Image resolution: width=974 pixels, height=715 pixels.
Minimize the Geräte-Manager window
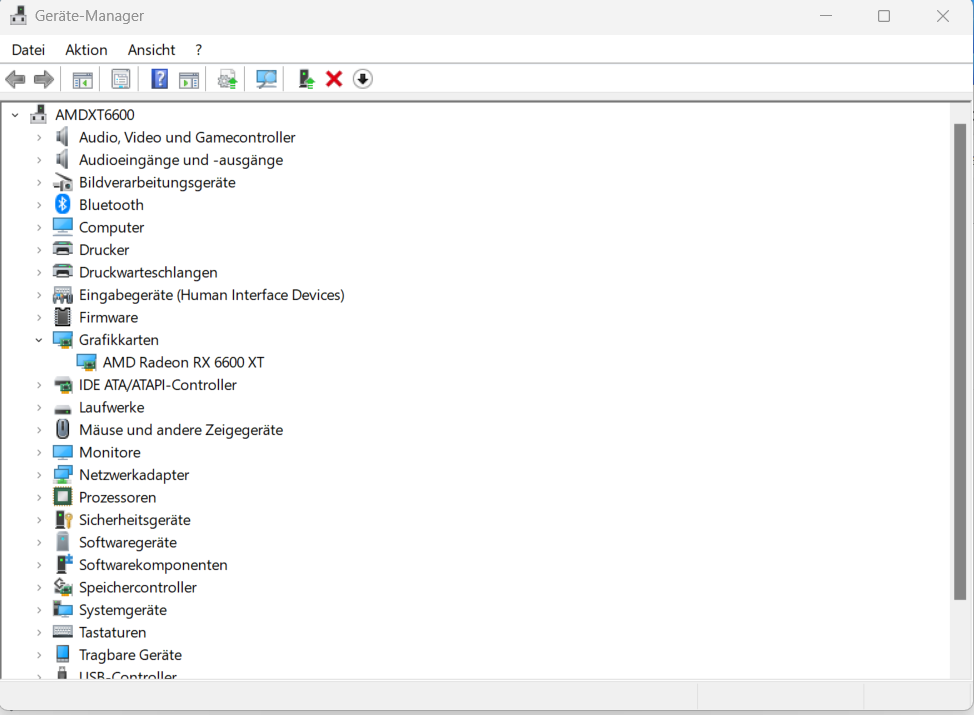pos(826,16)
